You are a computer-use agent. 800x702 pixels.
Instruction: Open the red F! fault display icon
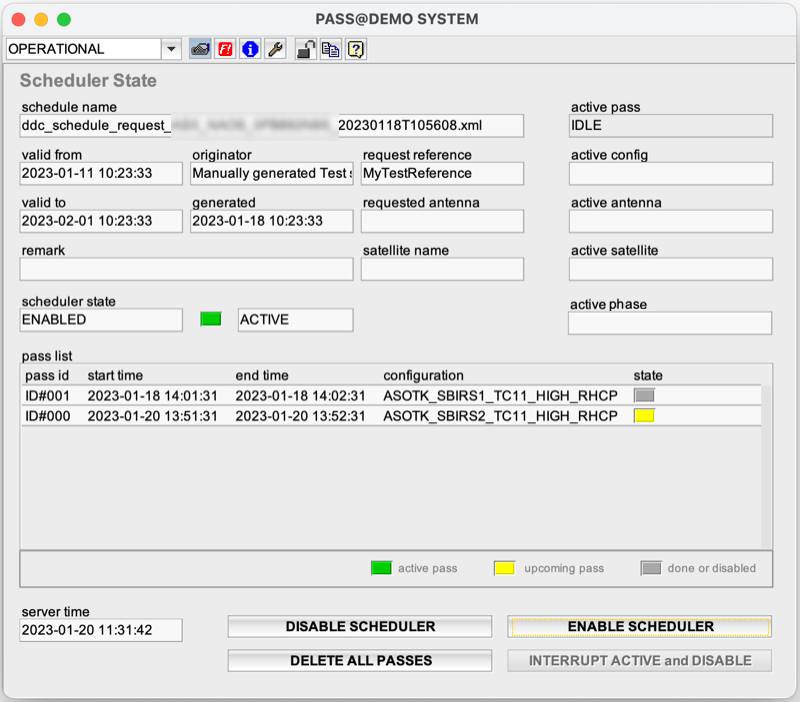225,48
